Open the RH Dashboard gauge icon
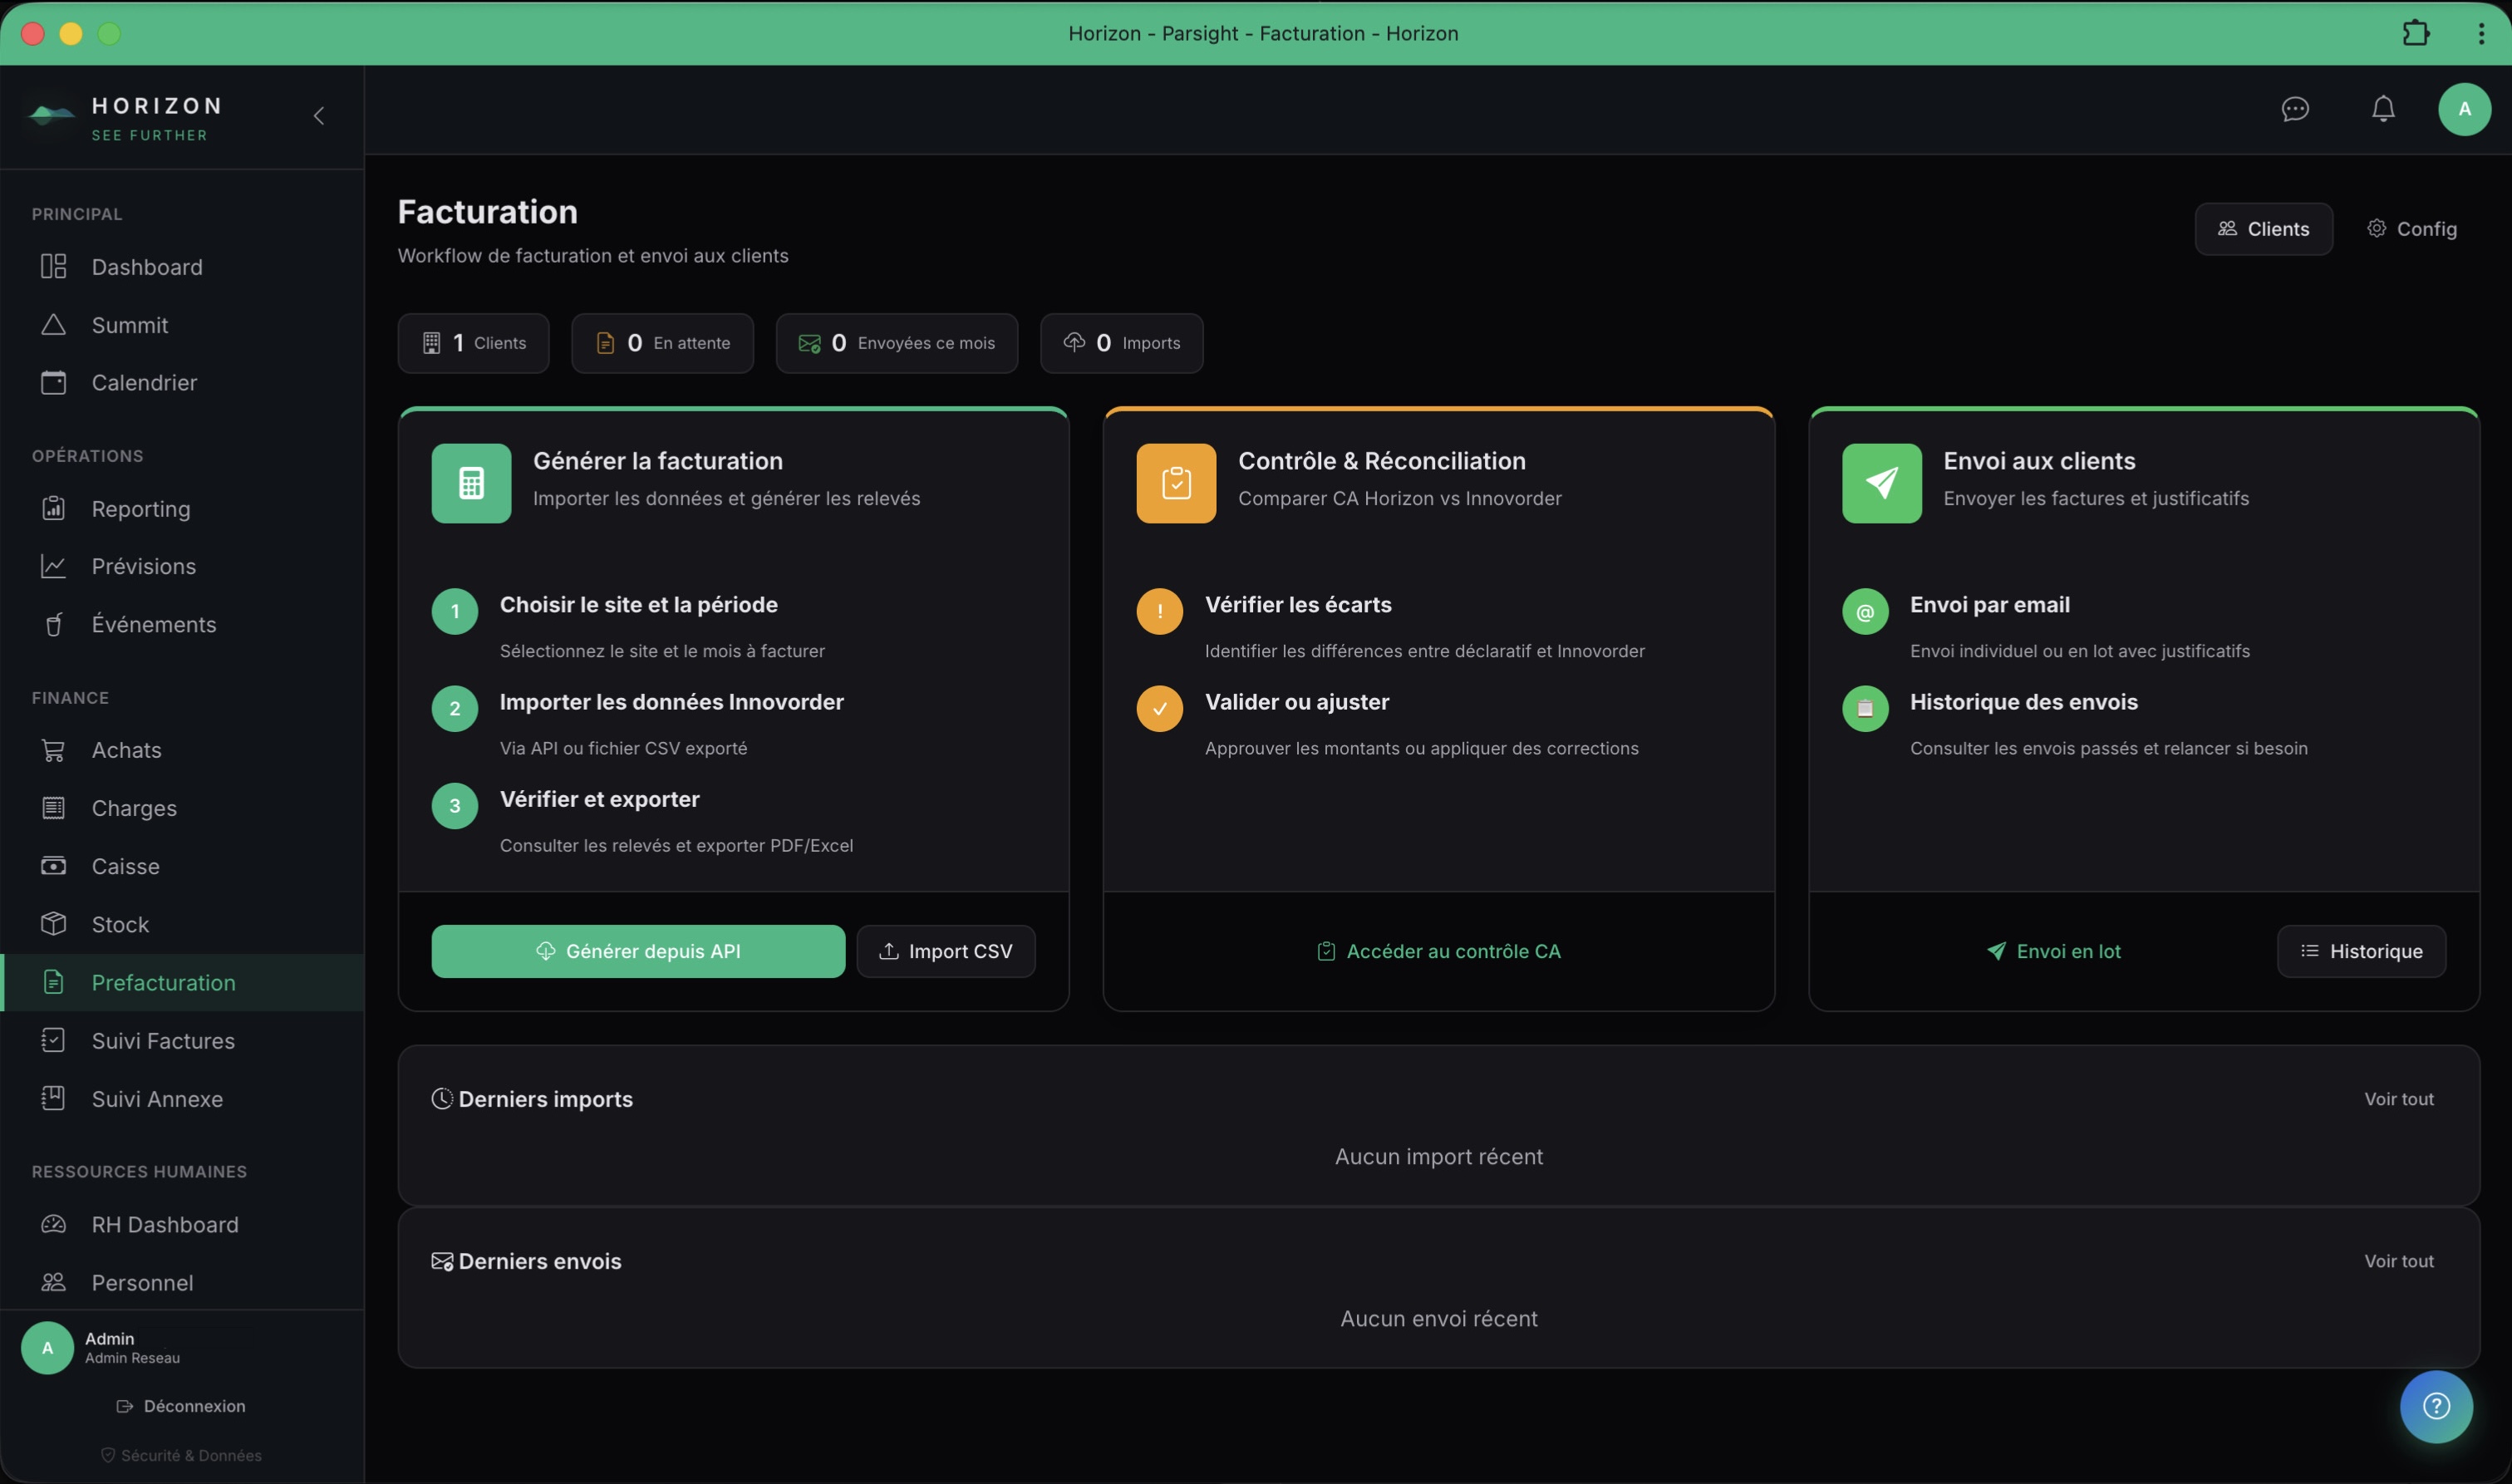Viewport: 2512px width, 1484px height. pyautogui.click(x=55, y=1224)
